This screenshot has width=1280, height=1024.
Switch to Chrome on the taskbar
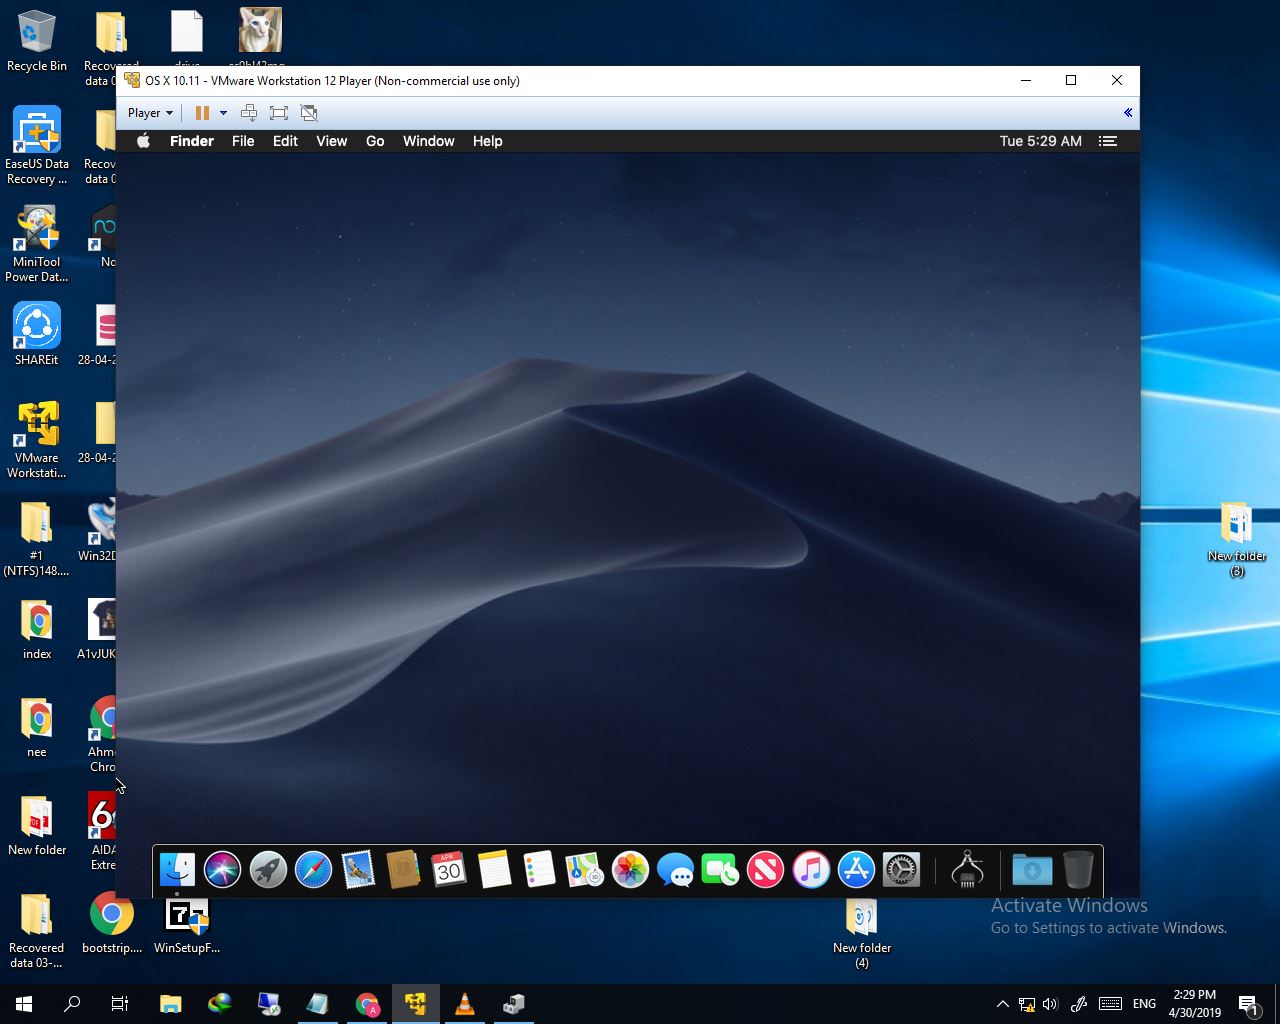[367, 1004]
